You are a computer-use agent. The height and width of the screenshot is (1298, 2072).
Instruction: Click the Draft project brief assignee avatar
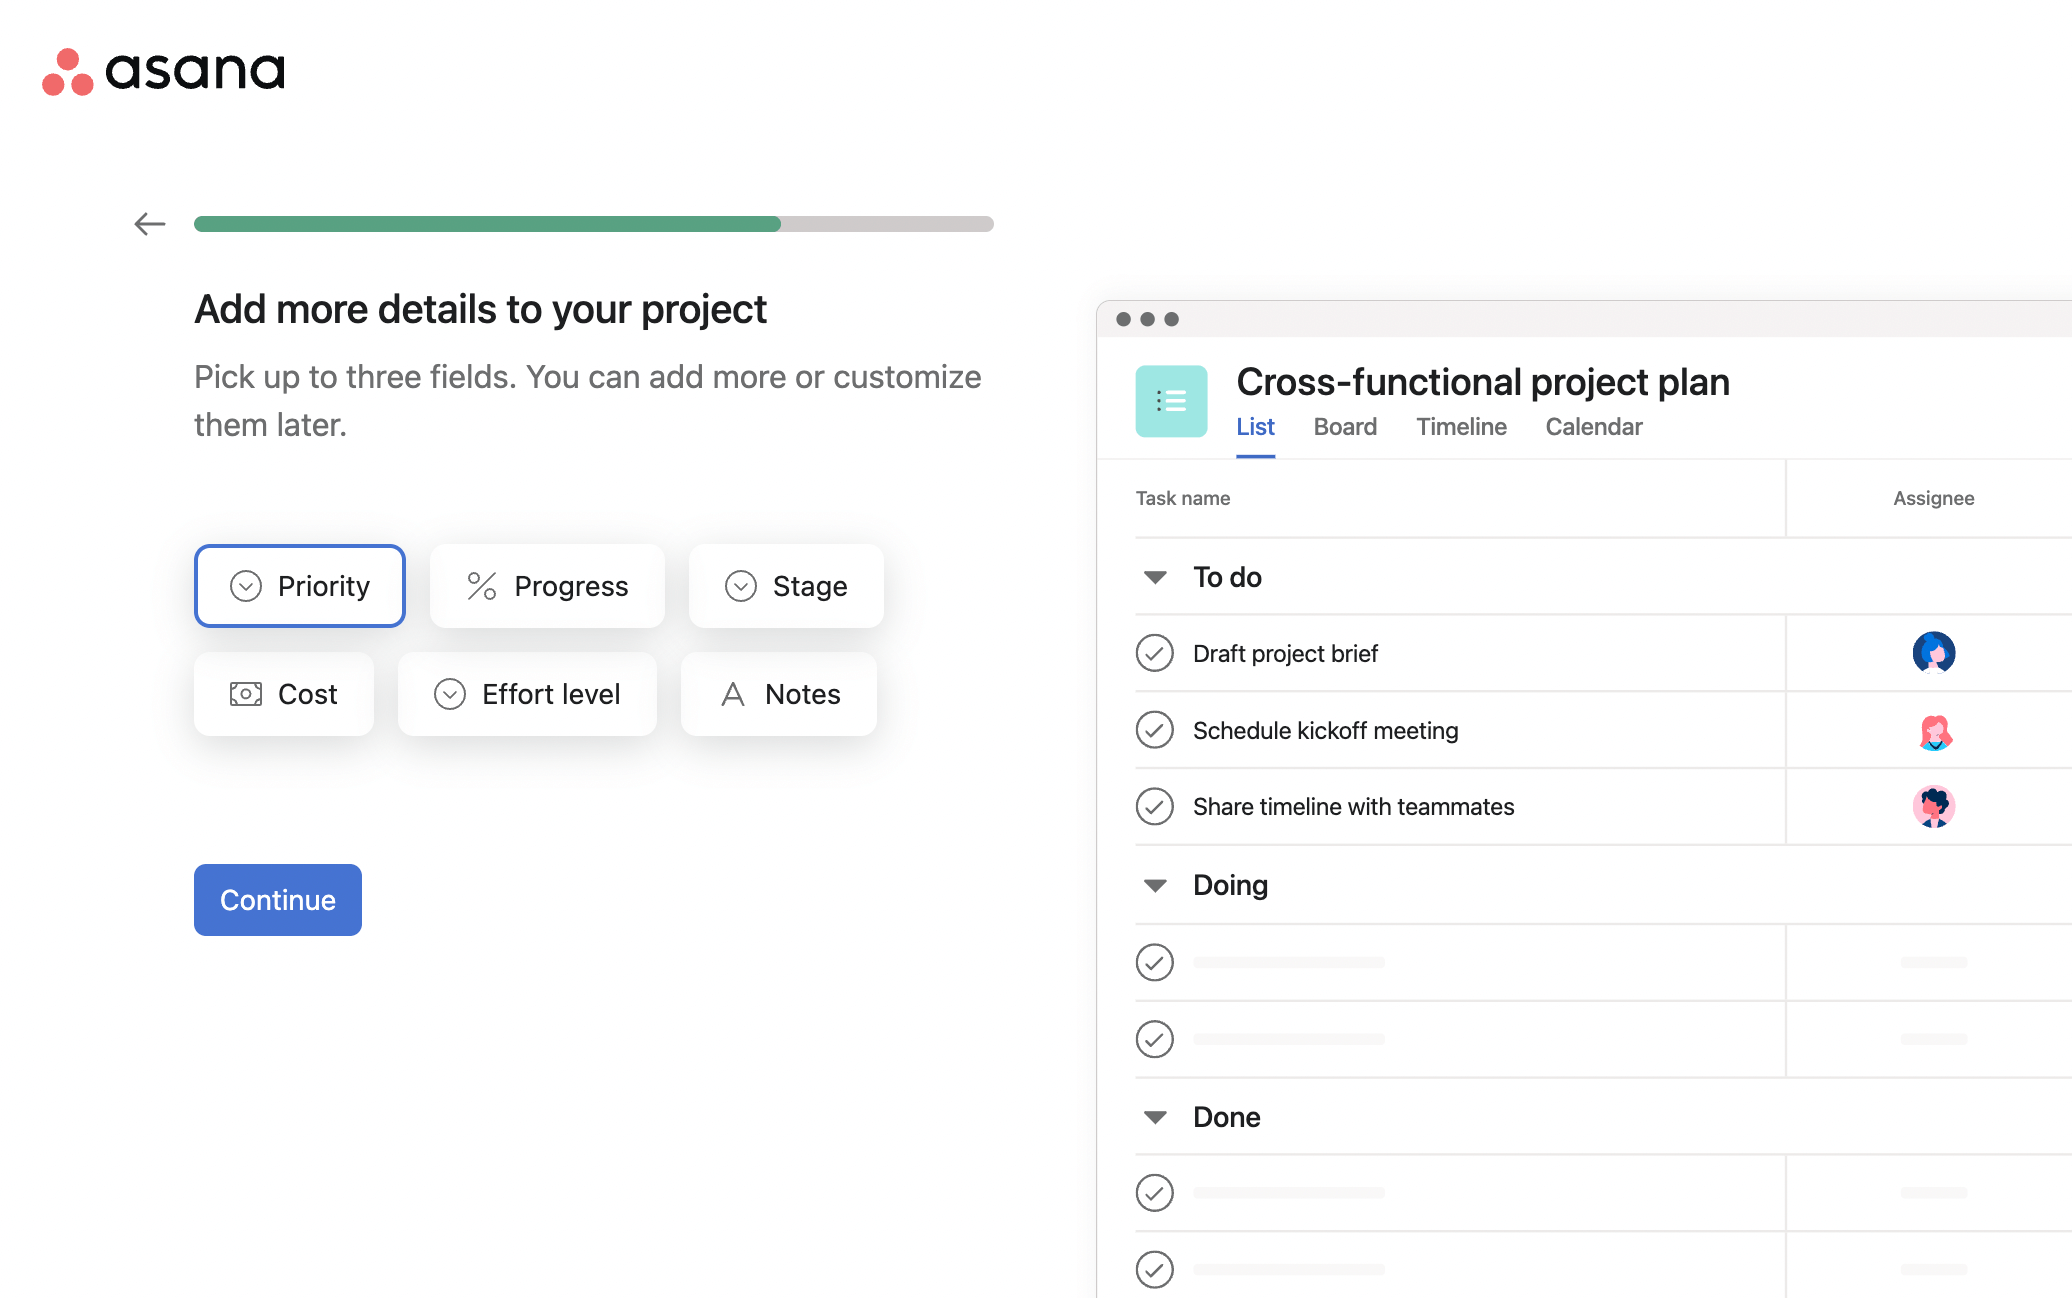pyautogui.click(x=1933, y=653)
